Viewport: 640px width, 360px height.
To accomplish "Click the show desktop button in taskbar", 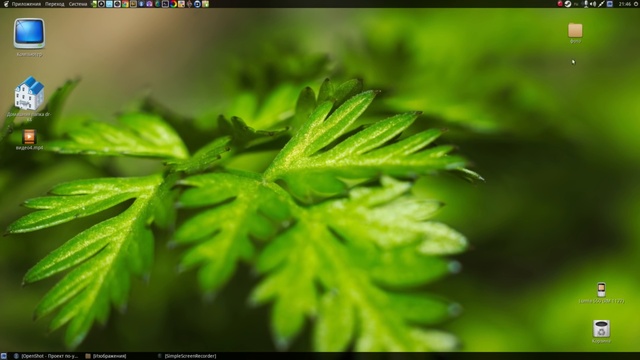I will (x=4, y=356).
